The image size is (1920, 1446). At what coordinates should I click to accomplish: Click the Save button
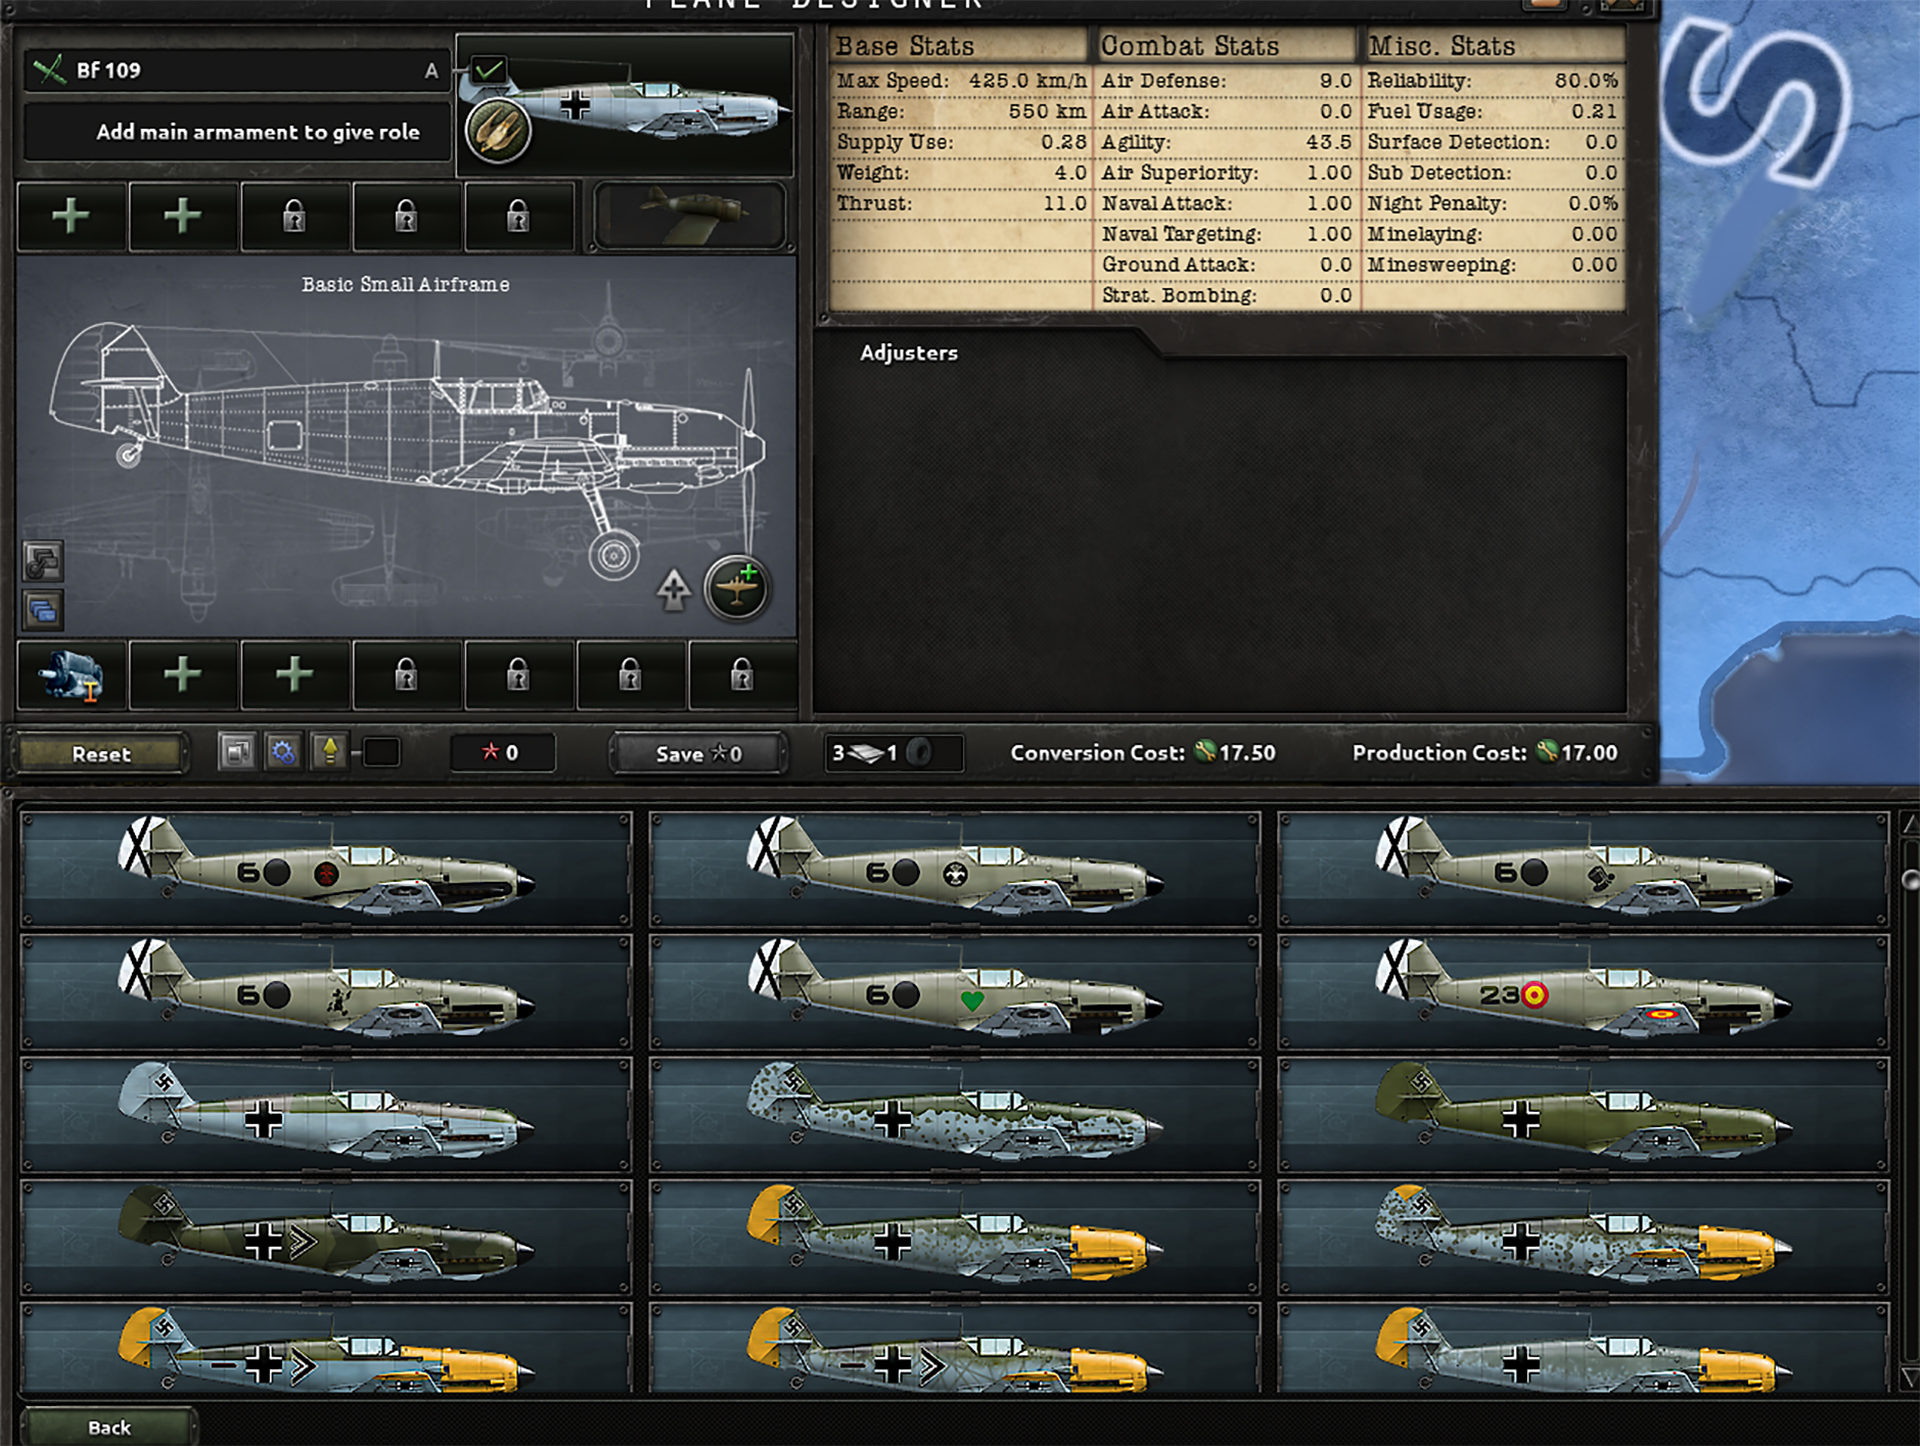698,754
